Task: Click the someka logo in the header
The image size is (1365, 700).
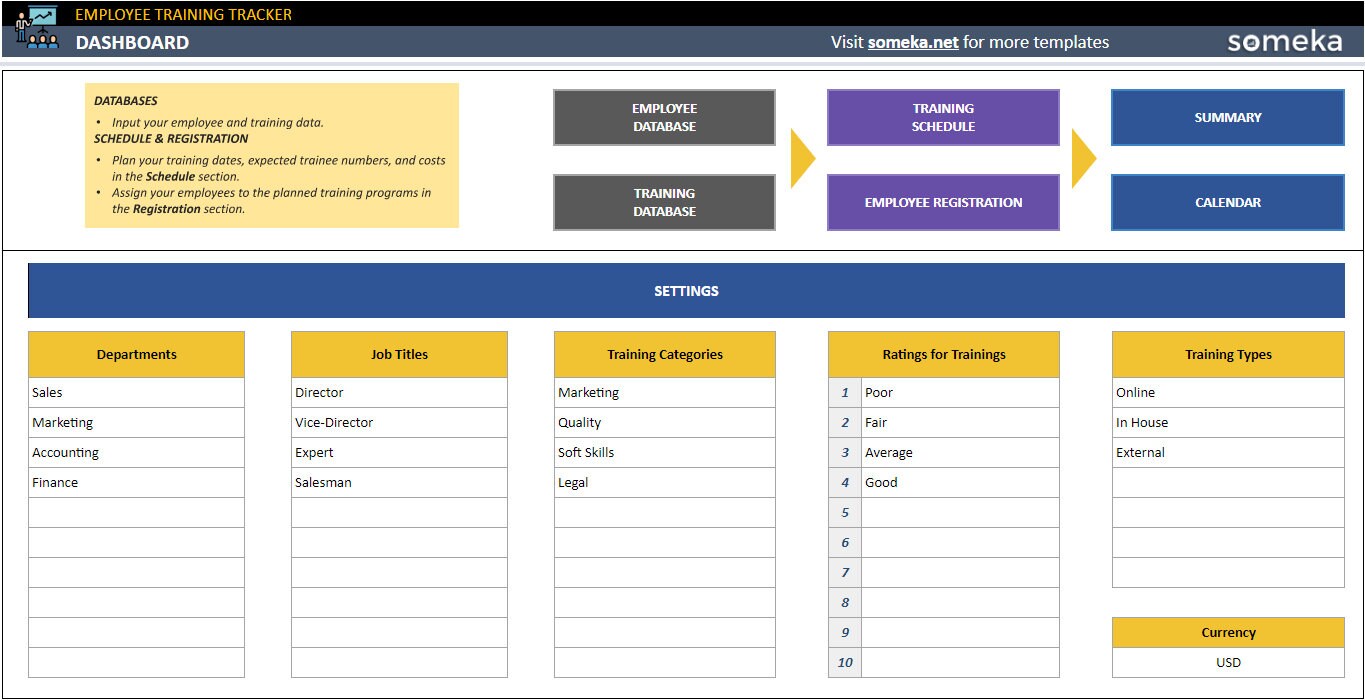Action: [x=1284, y=42]
